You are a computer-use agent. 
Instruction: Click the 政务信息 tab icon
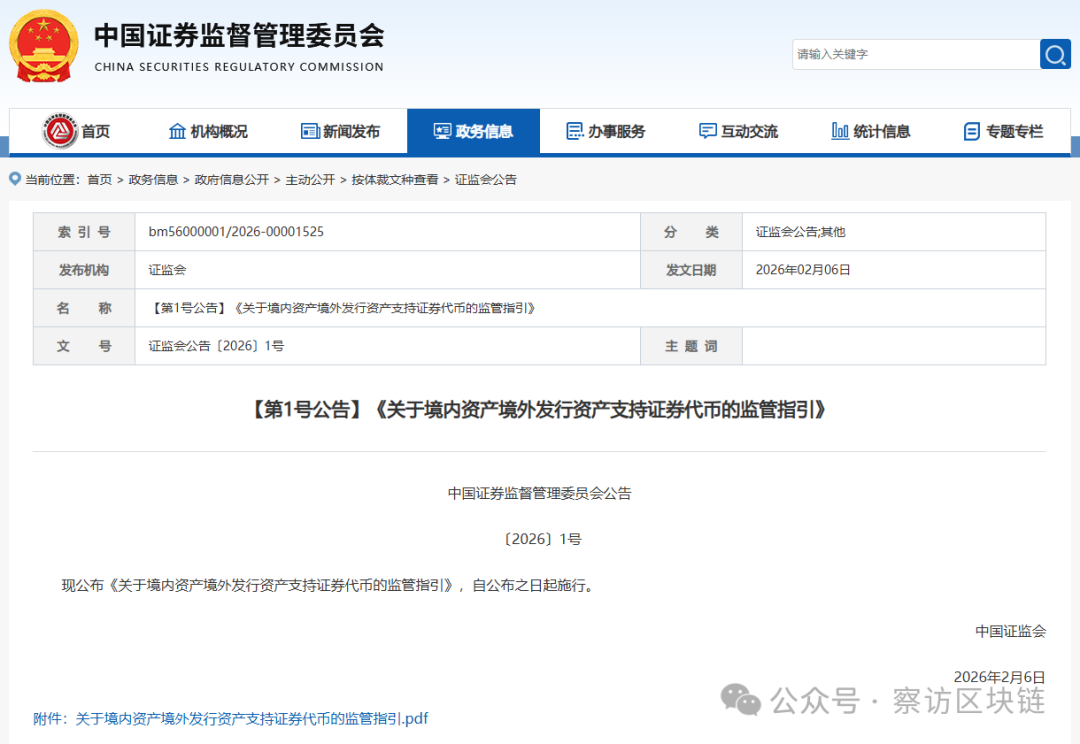tap(442, 131)
